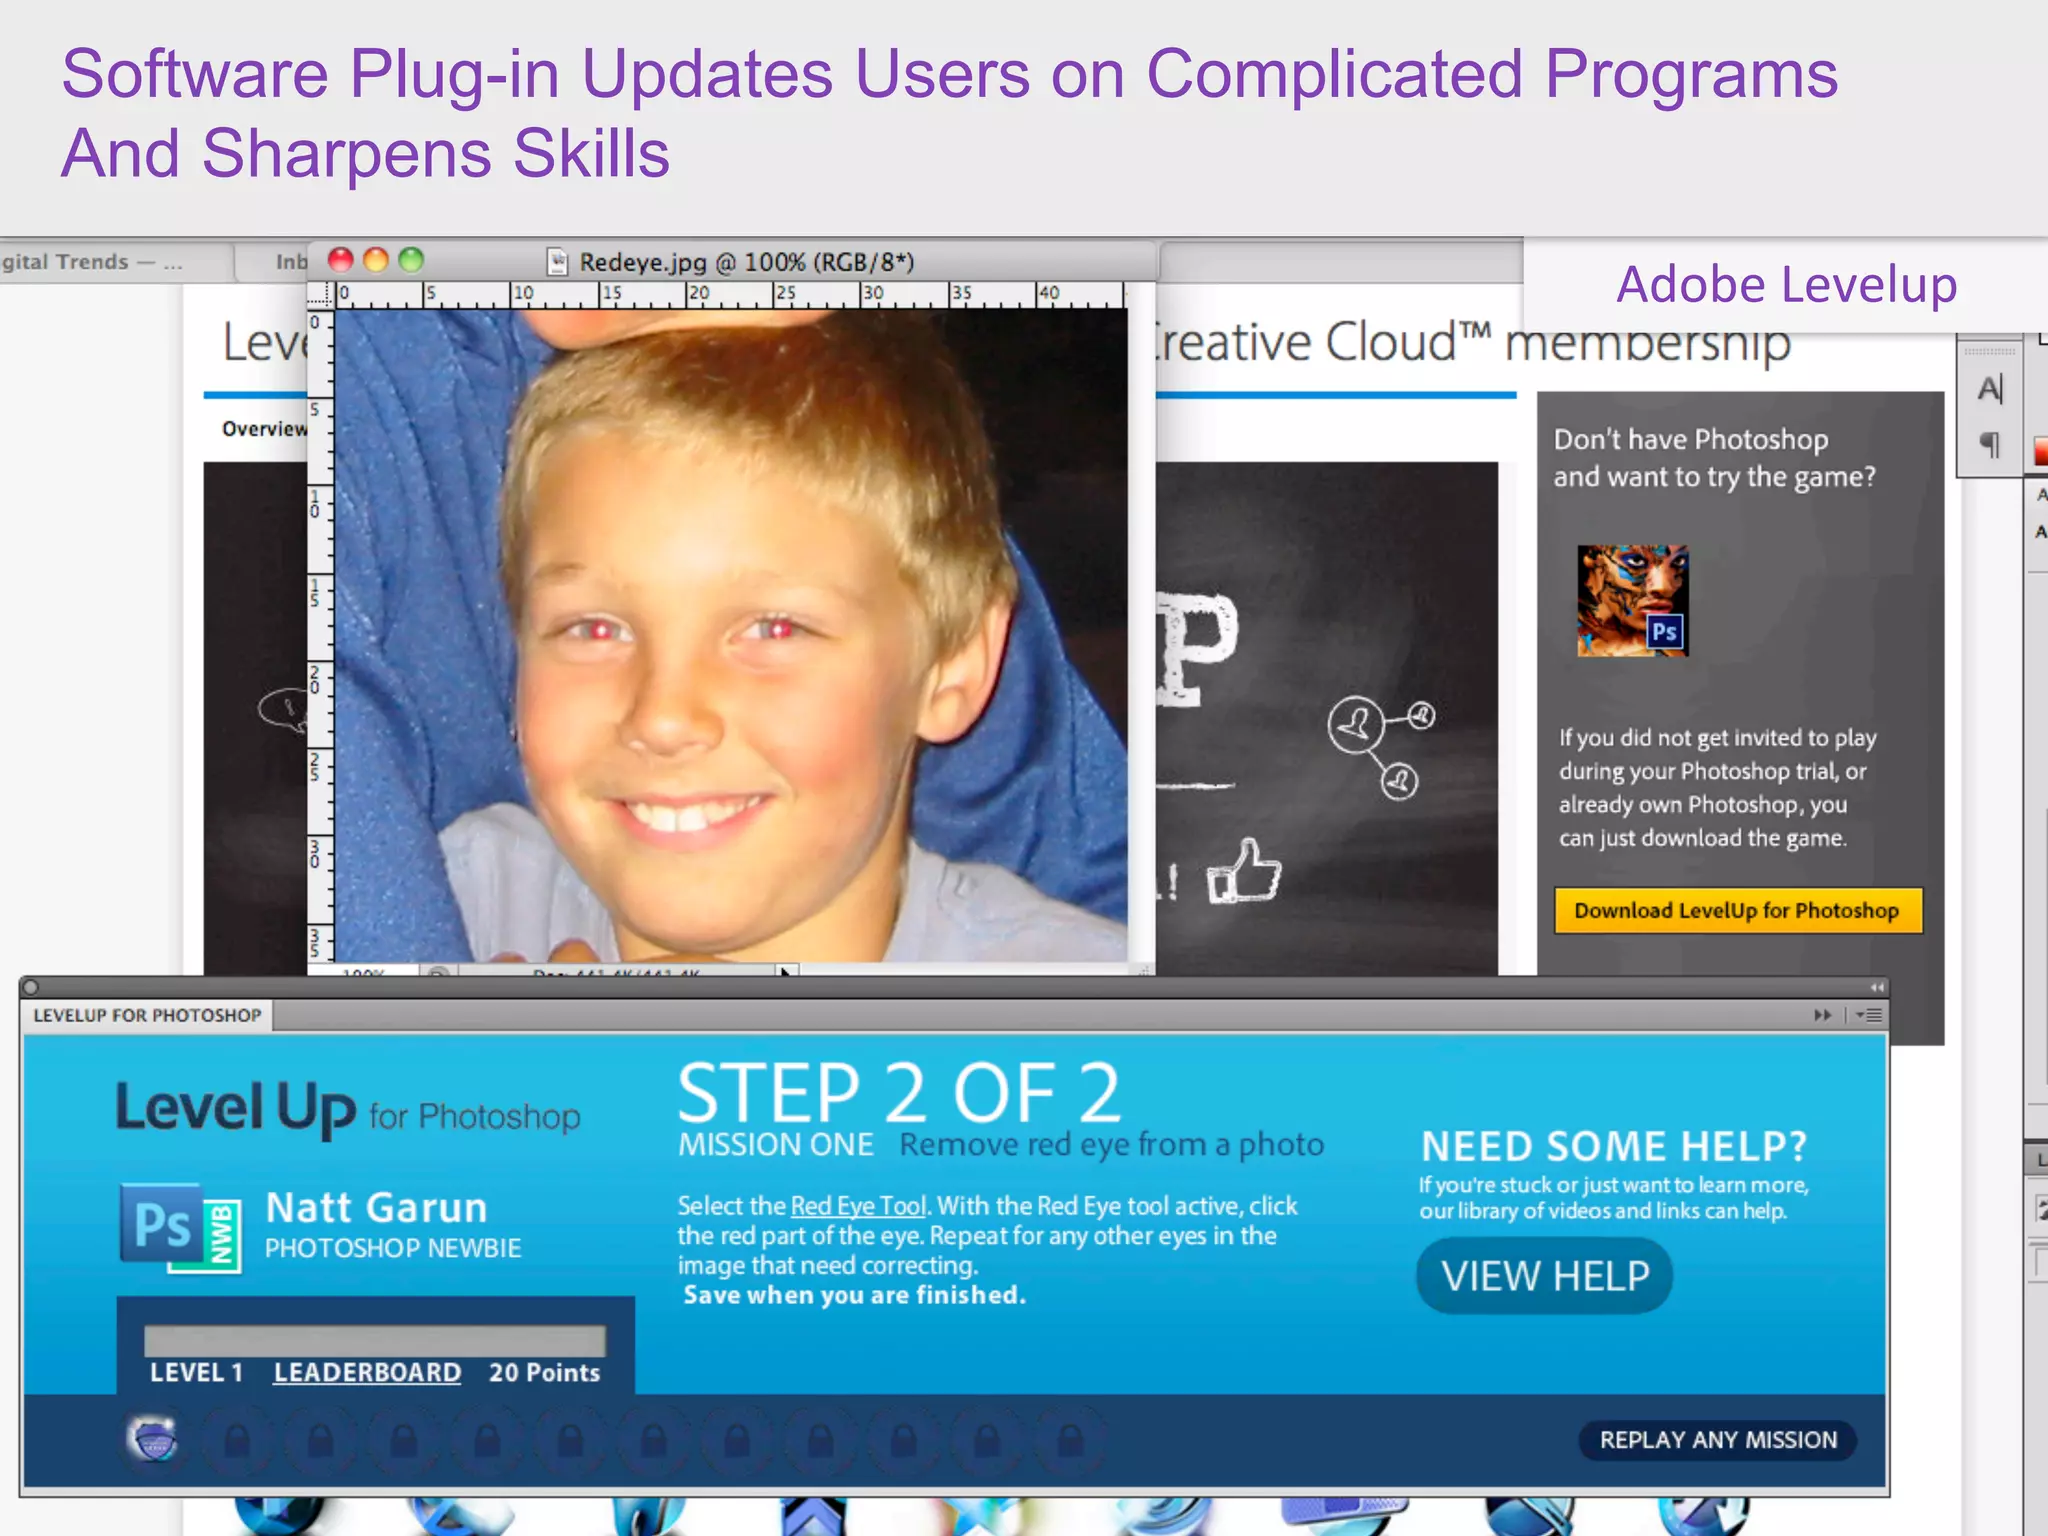
Task: Click the ruler origin corner of Redeye.jpg window
Action: (x=320, y=294)
